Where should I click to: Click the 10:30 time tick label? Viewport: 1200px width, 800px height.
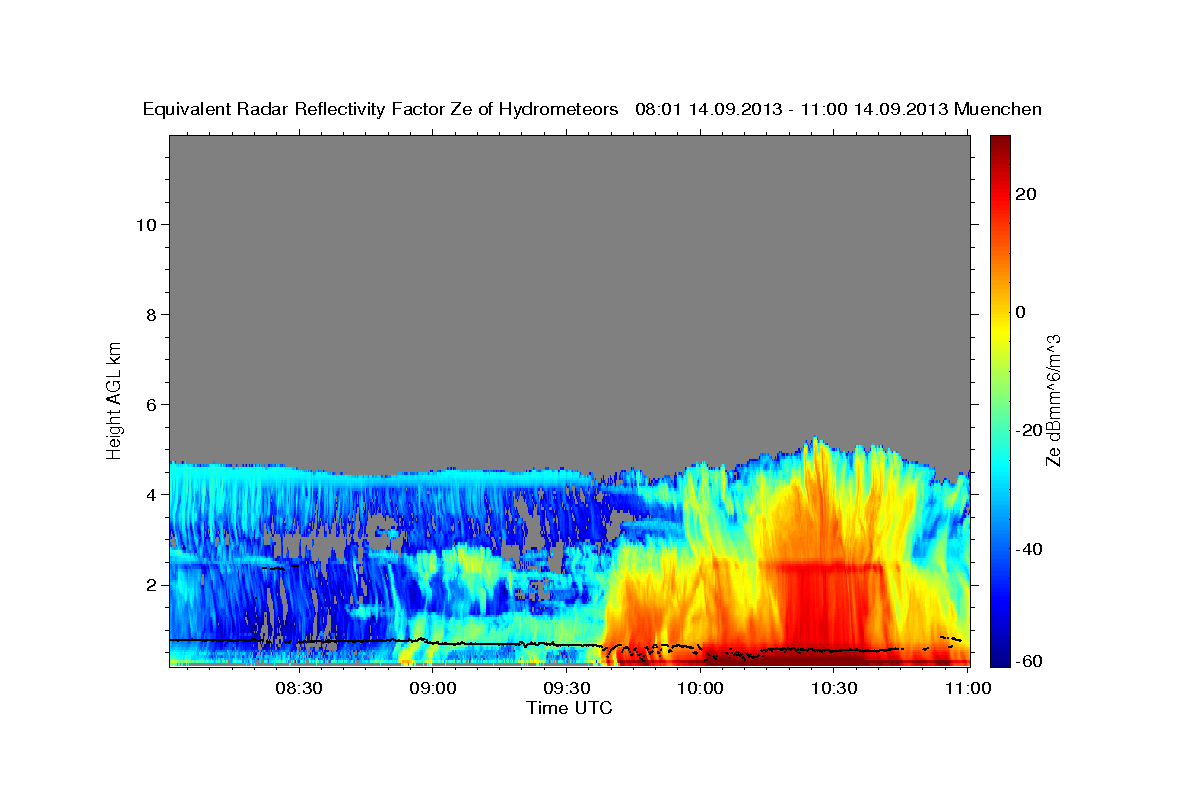(x=835, y=688)
